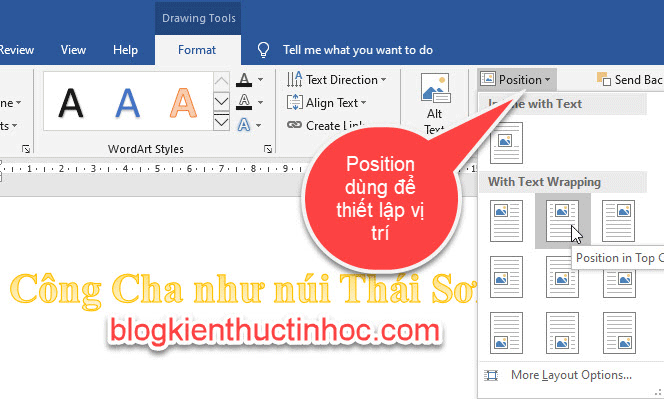Image resolution: width=664 pixels, height=399 pixels.
Task: Open the Text Fill dropdown arrow
Action: 260,79
